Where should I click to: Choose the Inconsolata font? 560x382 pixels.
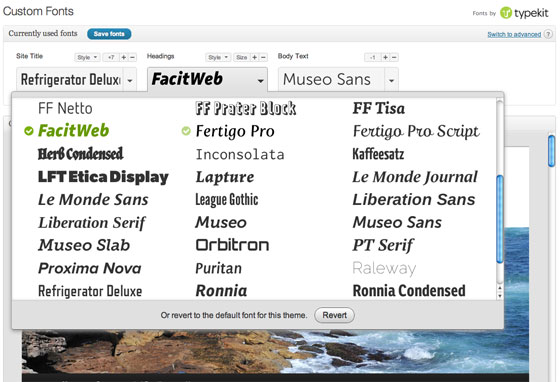(x=240, y=155)
